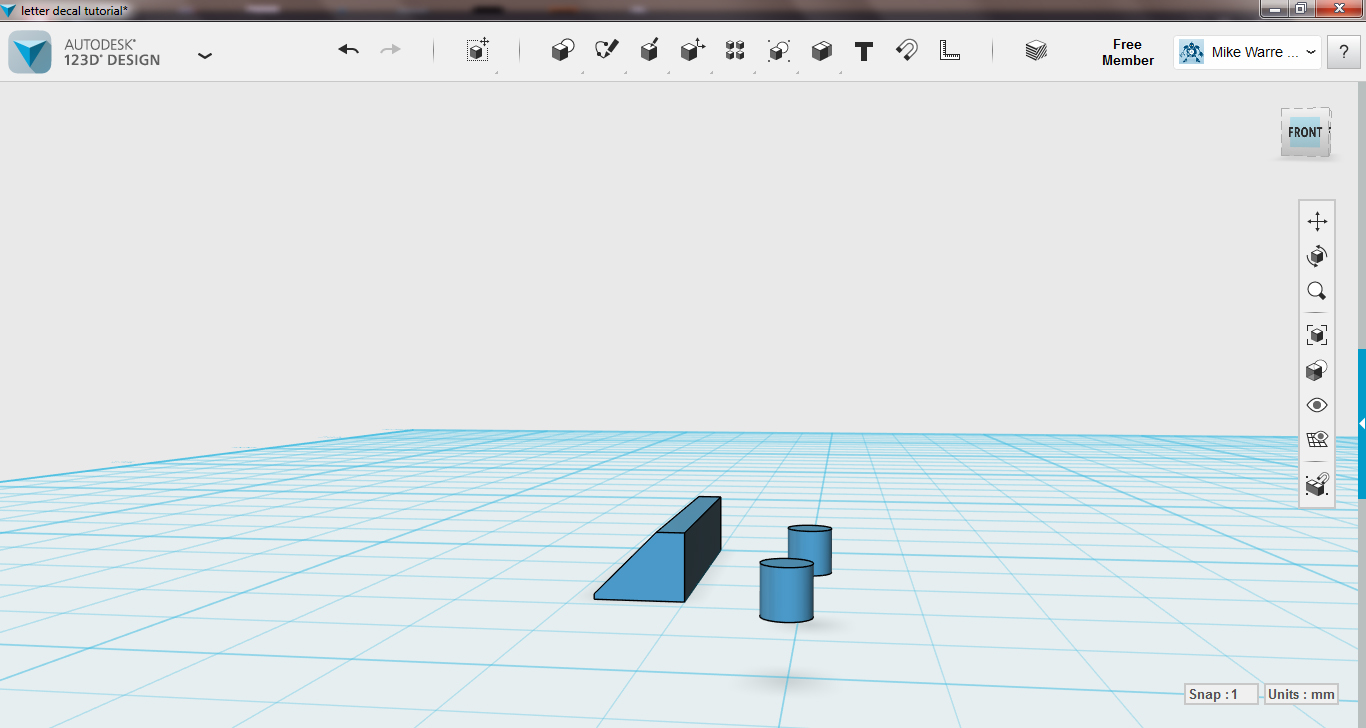Open the Transform tool
The height and width of the screenshot is (728, 1366).
tap(478, 50)
